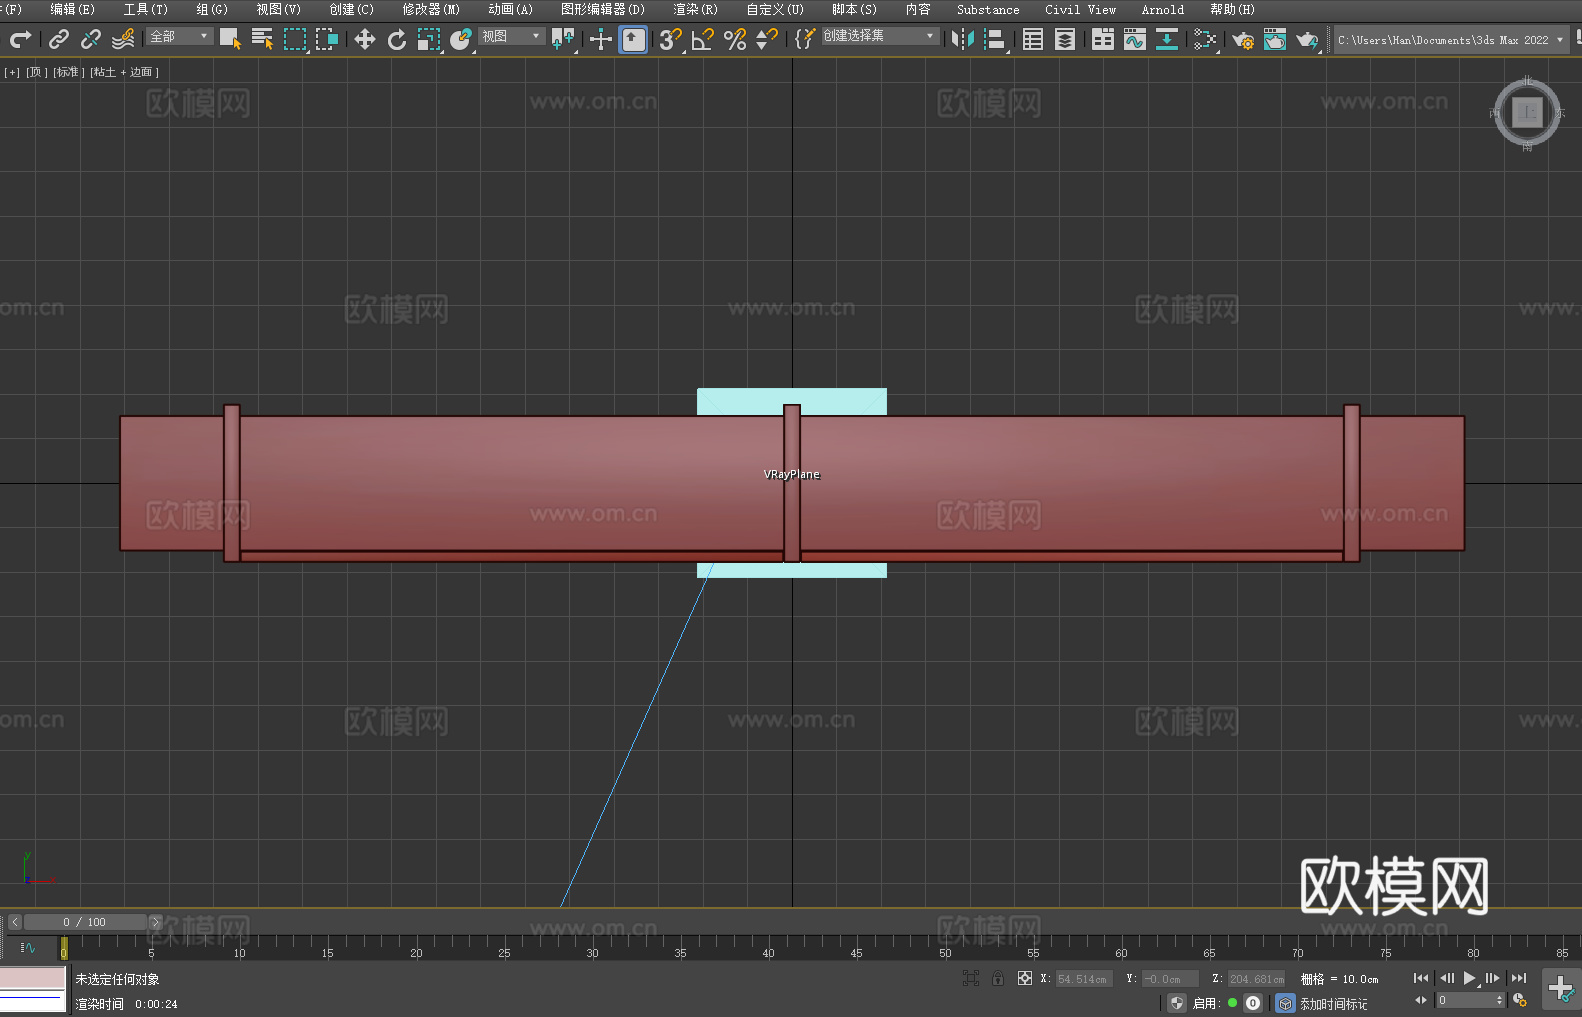1582x1017 pixels.
Task: Open Curve Editor
Action: tap(1135, 39)
